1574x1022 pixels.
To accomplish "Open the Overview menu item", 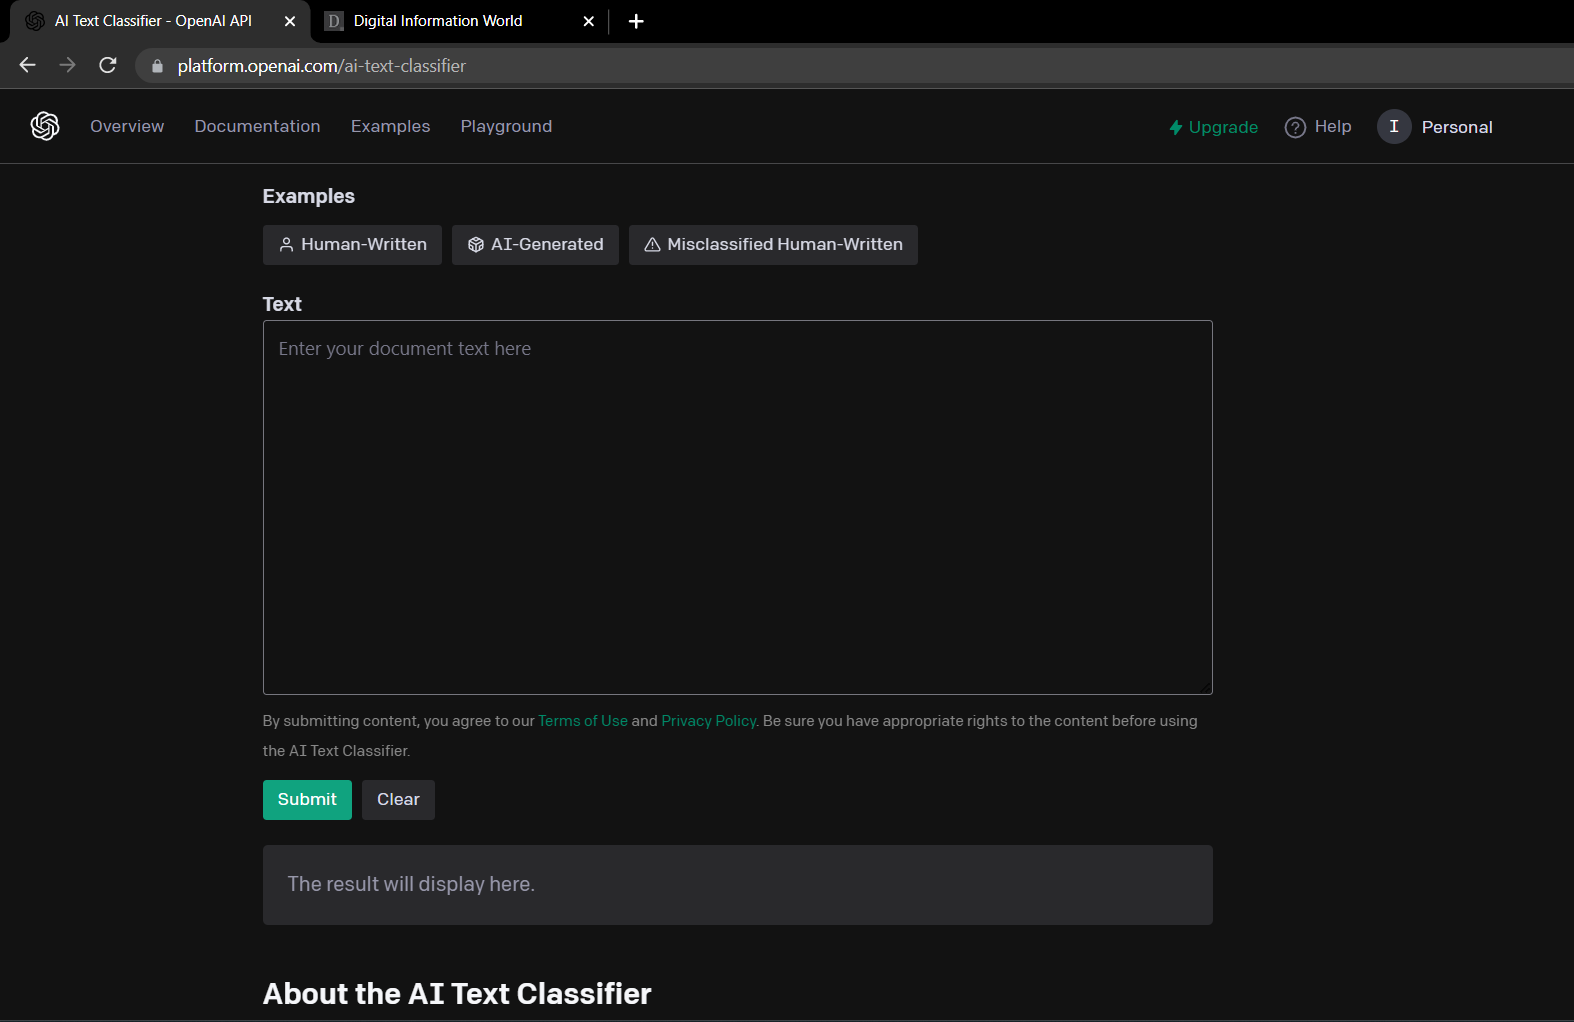I will (x=127, y=126).
